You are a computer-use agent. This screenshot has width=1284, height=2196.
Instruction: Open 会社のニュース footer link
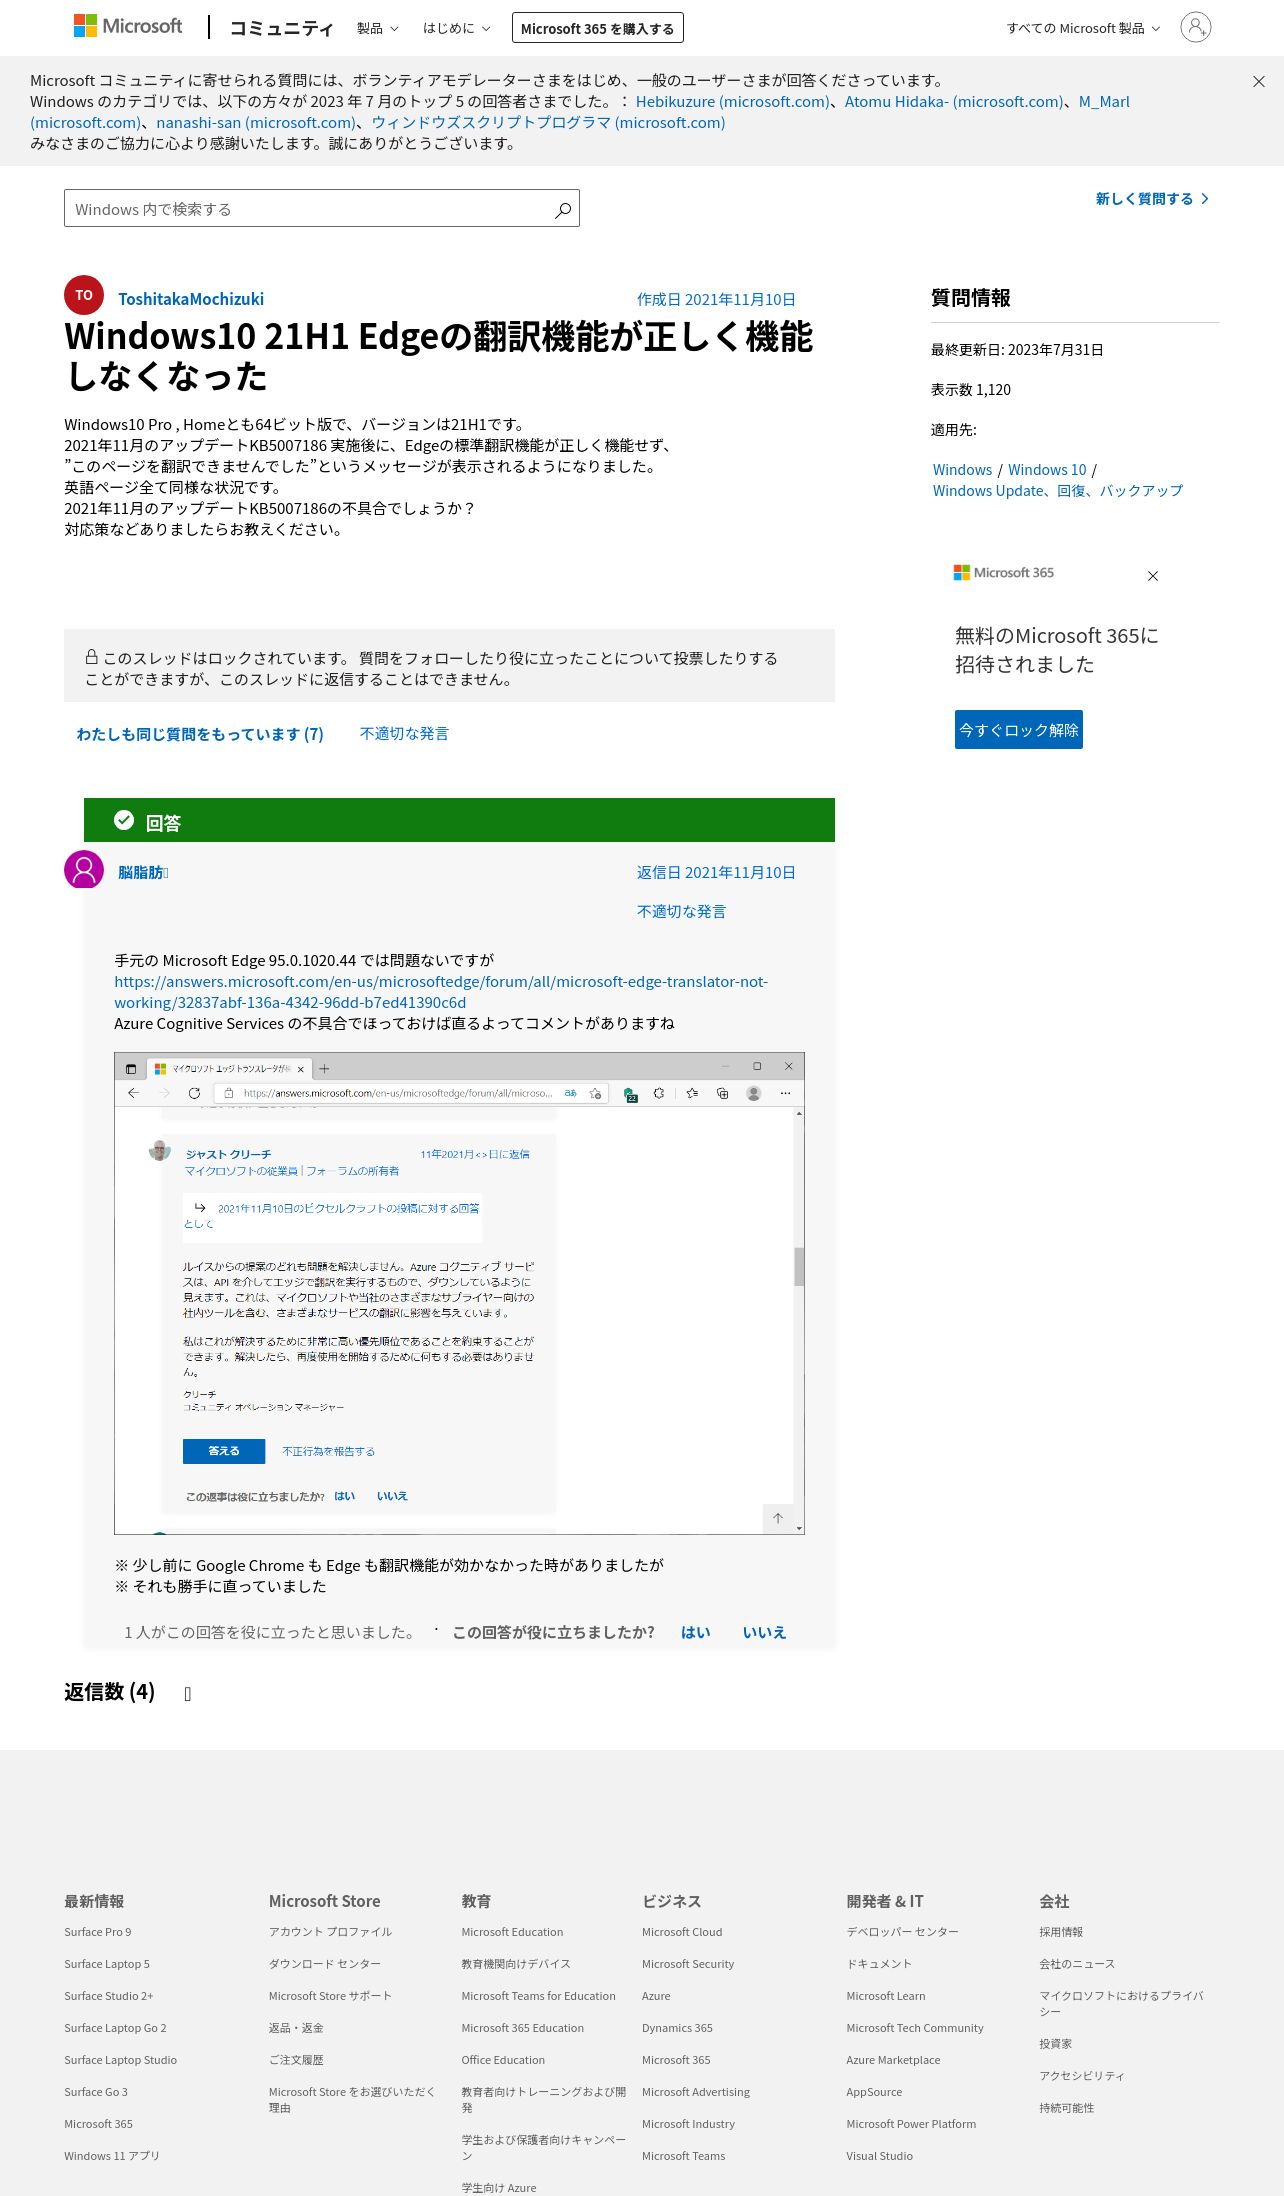pos(1077,1964)
